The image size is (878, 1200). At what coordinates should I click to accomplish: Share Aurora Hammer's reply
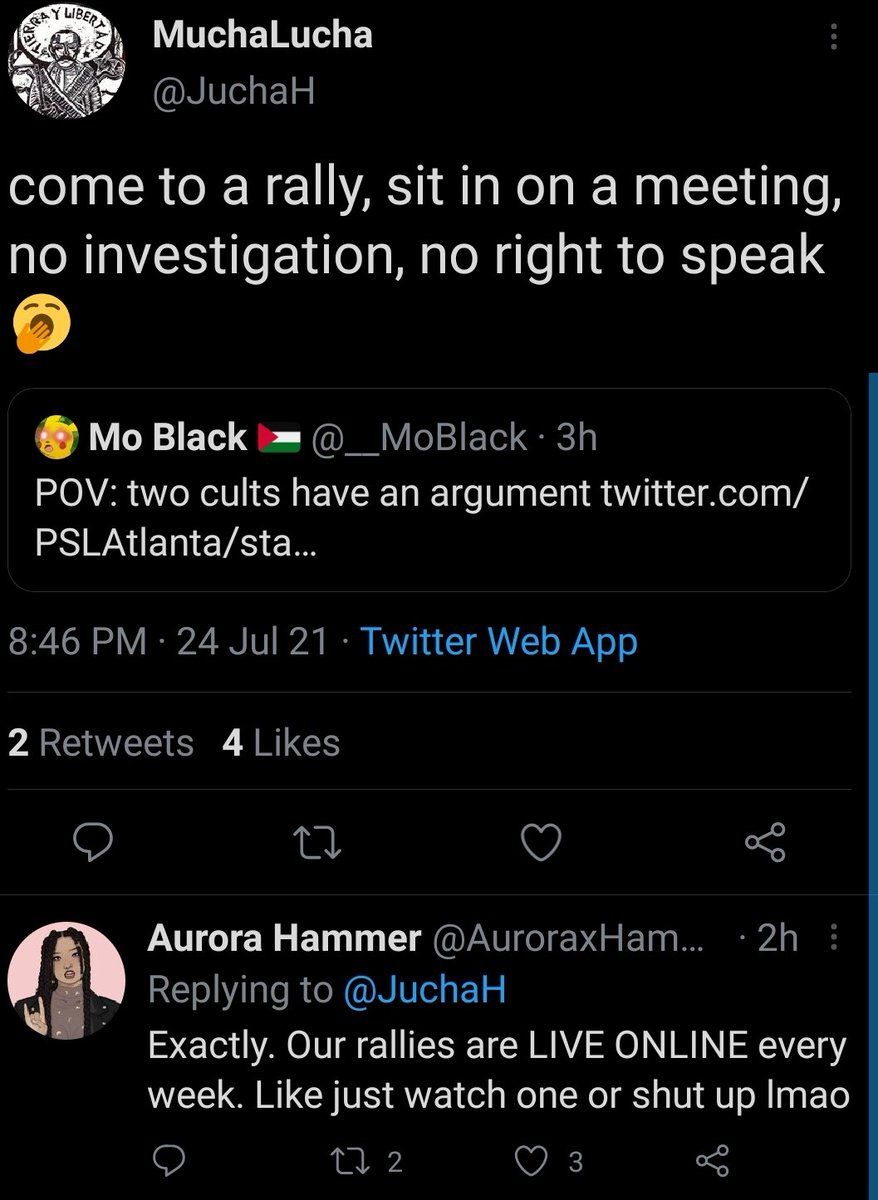click(x=711, y=1160)
